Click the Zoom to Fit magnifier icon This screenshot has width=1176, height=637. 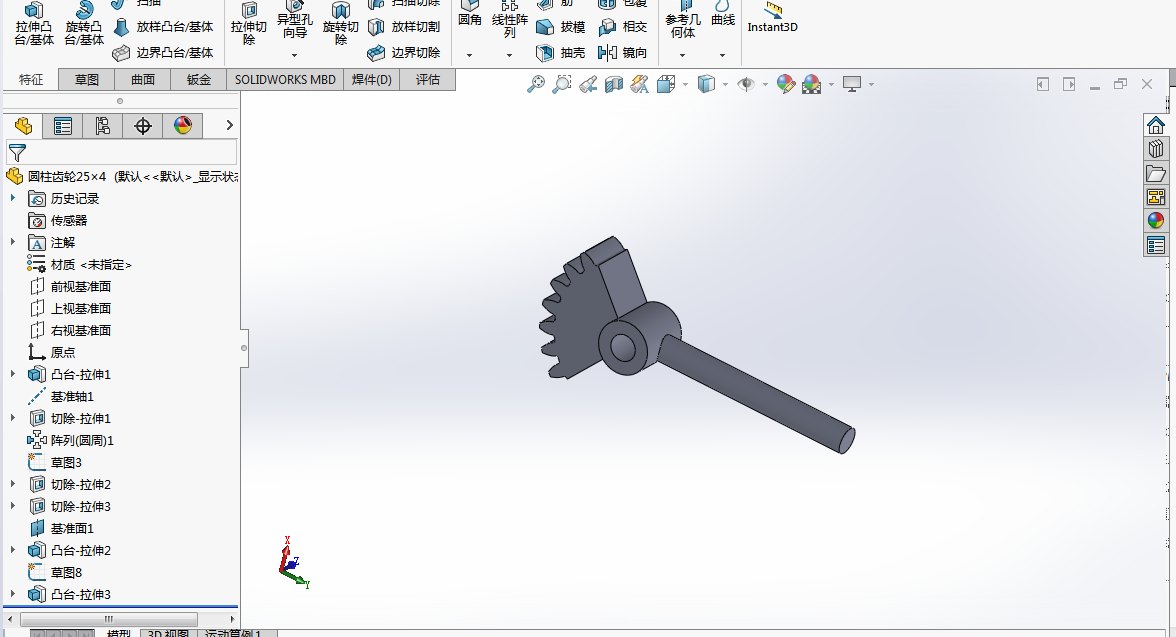pyautogui.click(x=536, y=84)
